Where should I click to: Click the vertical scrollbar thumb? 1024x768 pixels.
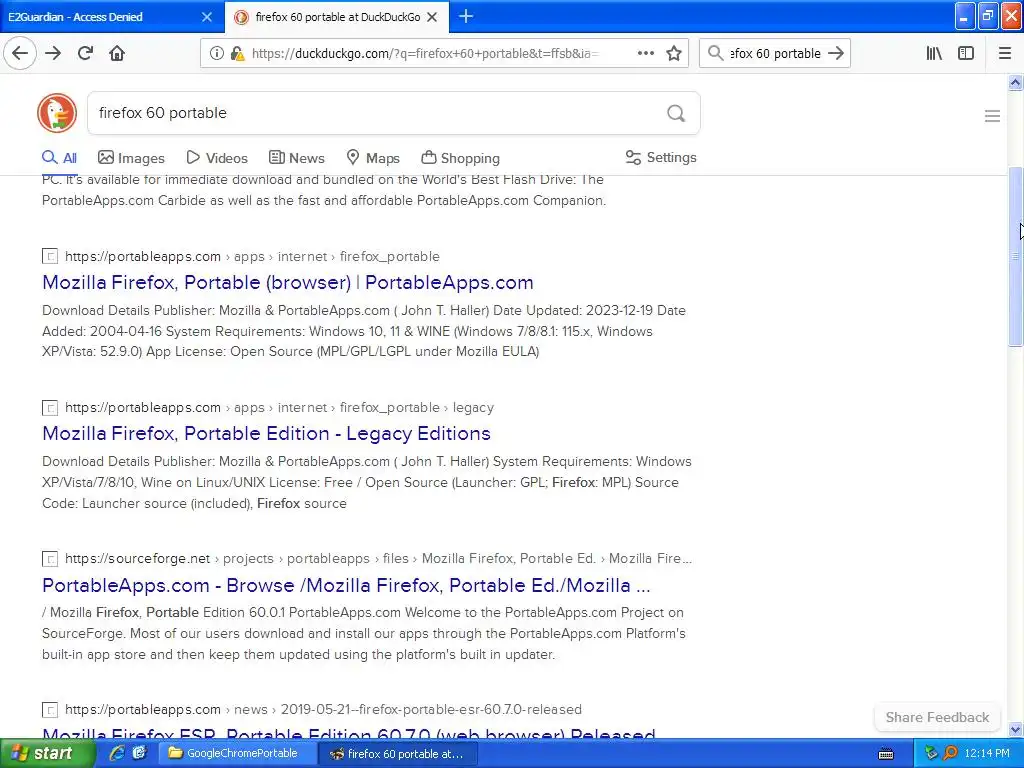click(x=1015, y=257)
